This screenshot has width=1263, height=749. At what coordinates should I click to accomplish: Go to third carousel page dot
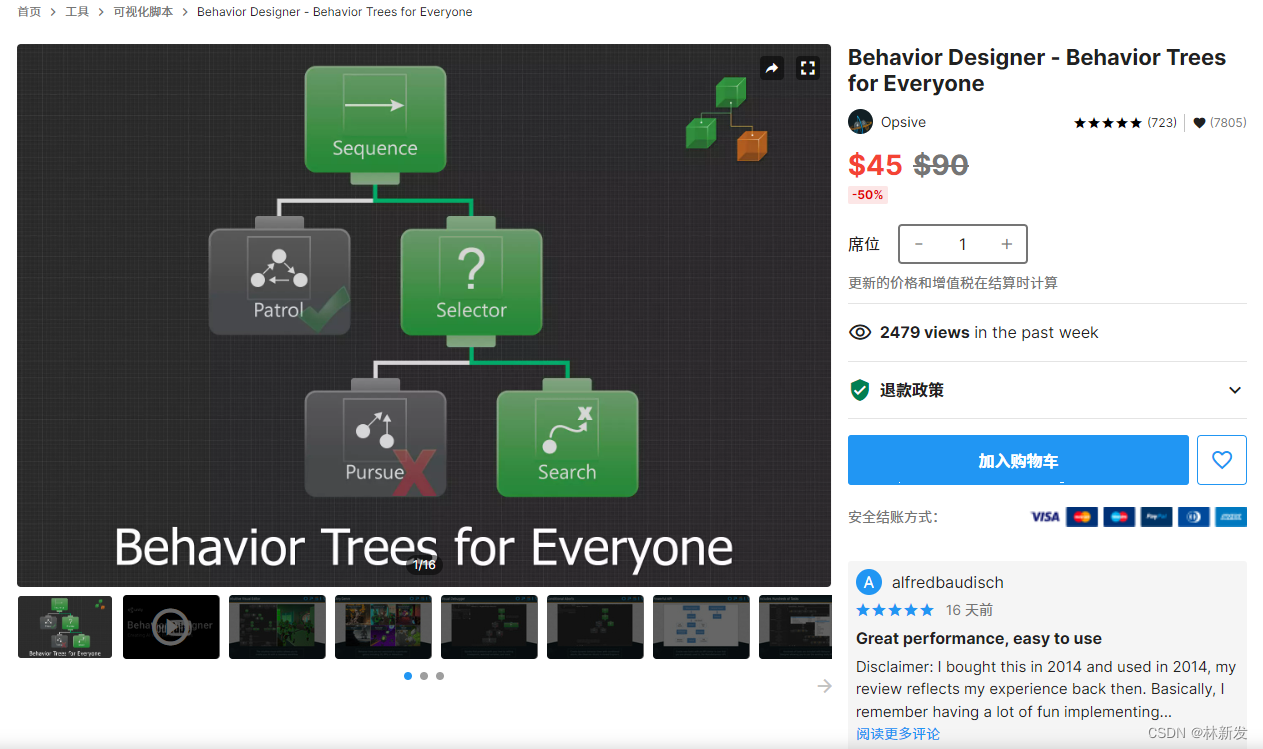coord(440,676)
